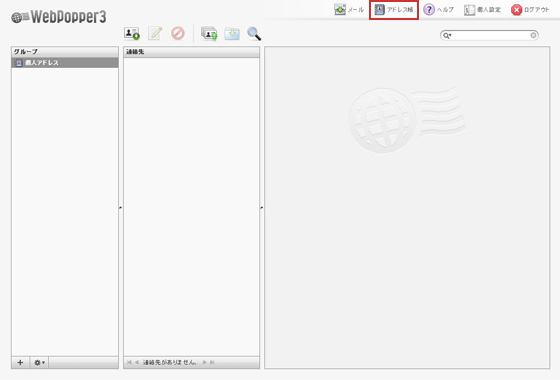Image resolution: width=560 pixels, height=380 pixels.
Task: Click the add new contact icon
Action: tap(132, 34)
